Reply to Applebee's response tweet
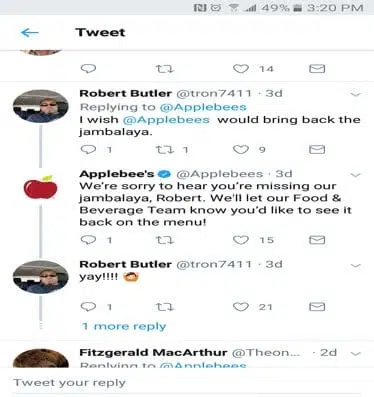Screen dimensions: 374x397 click(89, 240)
